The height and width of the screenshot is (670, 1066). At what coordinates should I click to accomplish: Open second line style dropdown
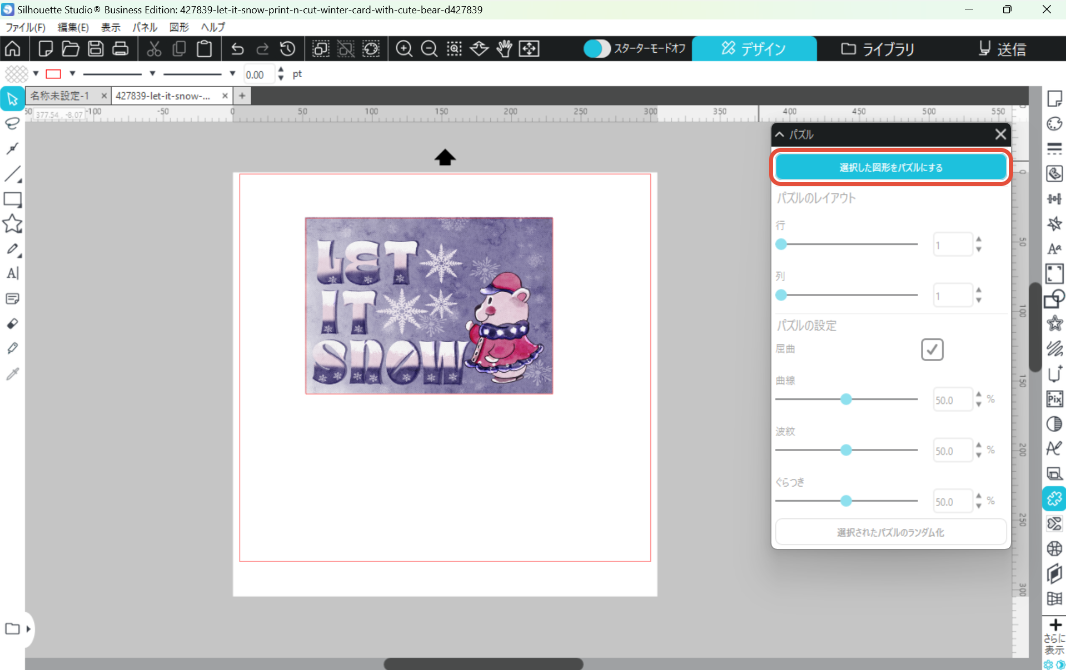tap(232, 73)
